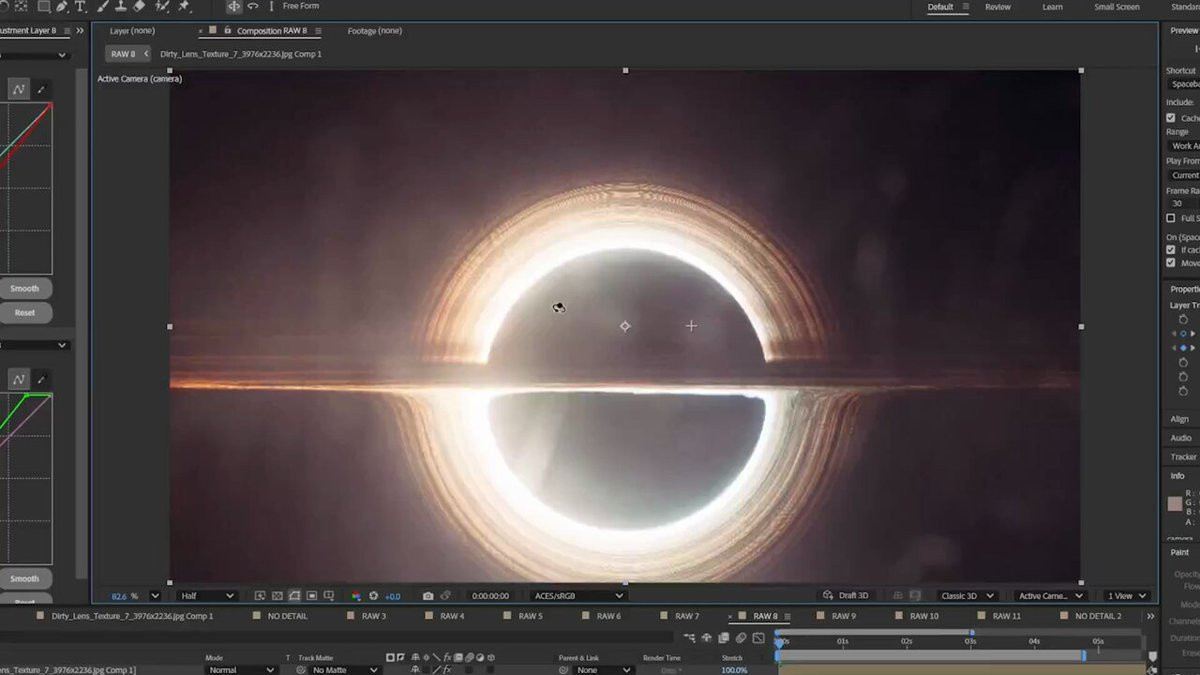This screenshot has width=1200, height=675.
Task: Open the Classic 3D renderer dropdown
Action: 966,596
